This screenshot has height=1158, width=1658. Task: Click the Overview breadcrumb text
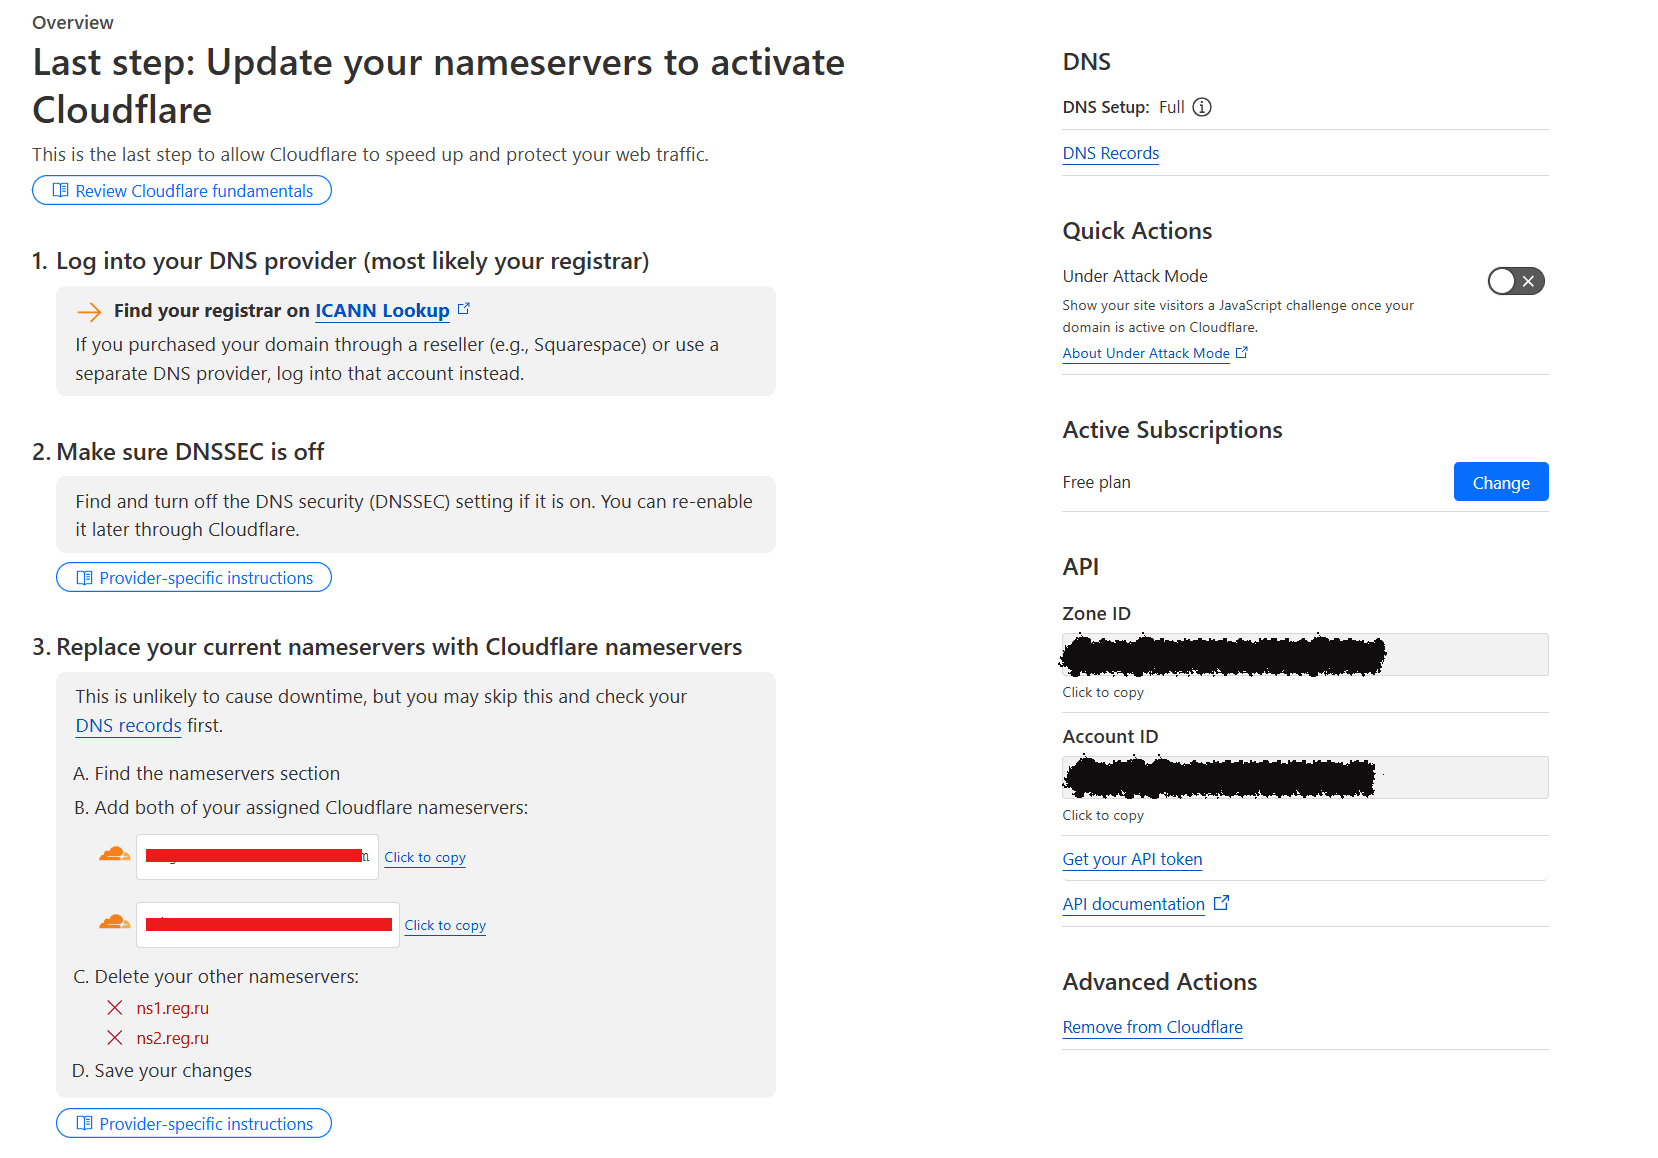pos(73,22)
